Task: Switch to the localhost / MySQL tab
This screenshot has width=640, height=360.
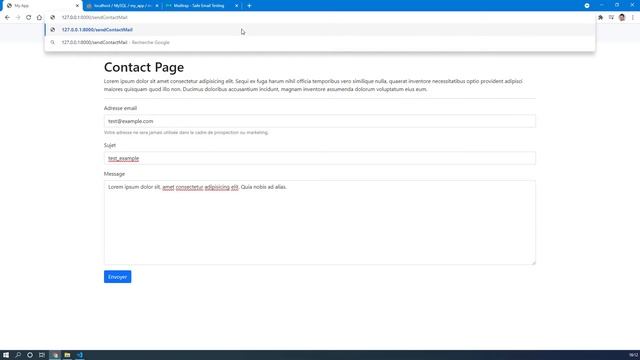Action: click(123, 6)
